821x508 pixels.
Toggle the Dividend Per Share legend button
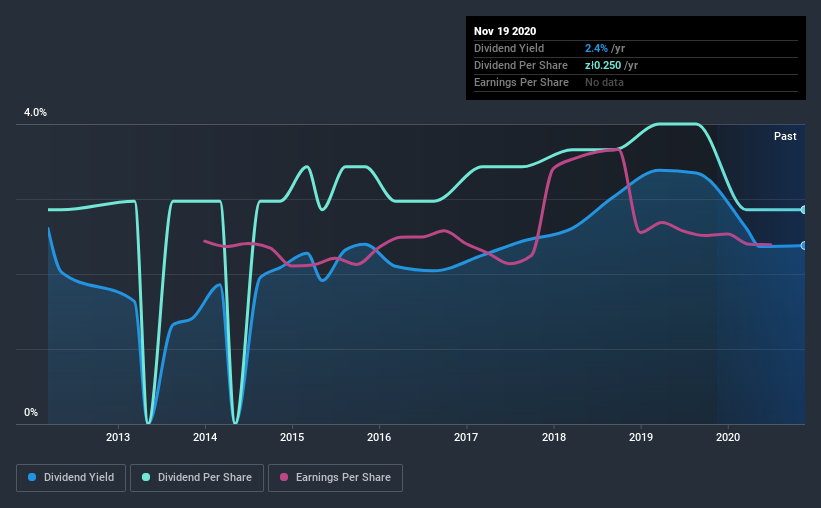pyautogui.click(x=197, y=478)
